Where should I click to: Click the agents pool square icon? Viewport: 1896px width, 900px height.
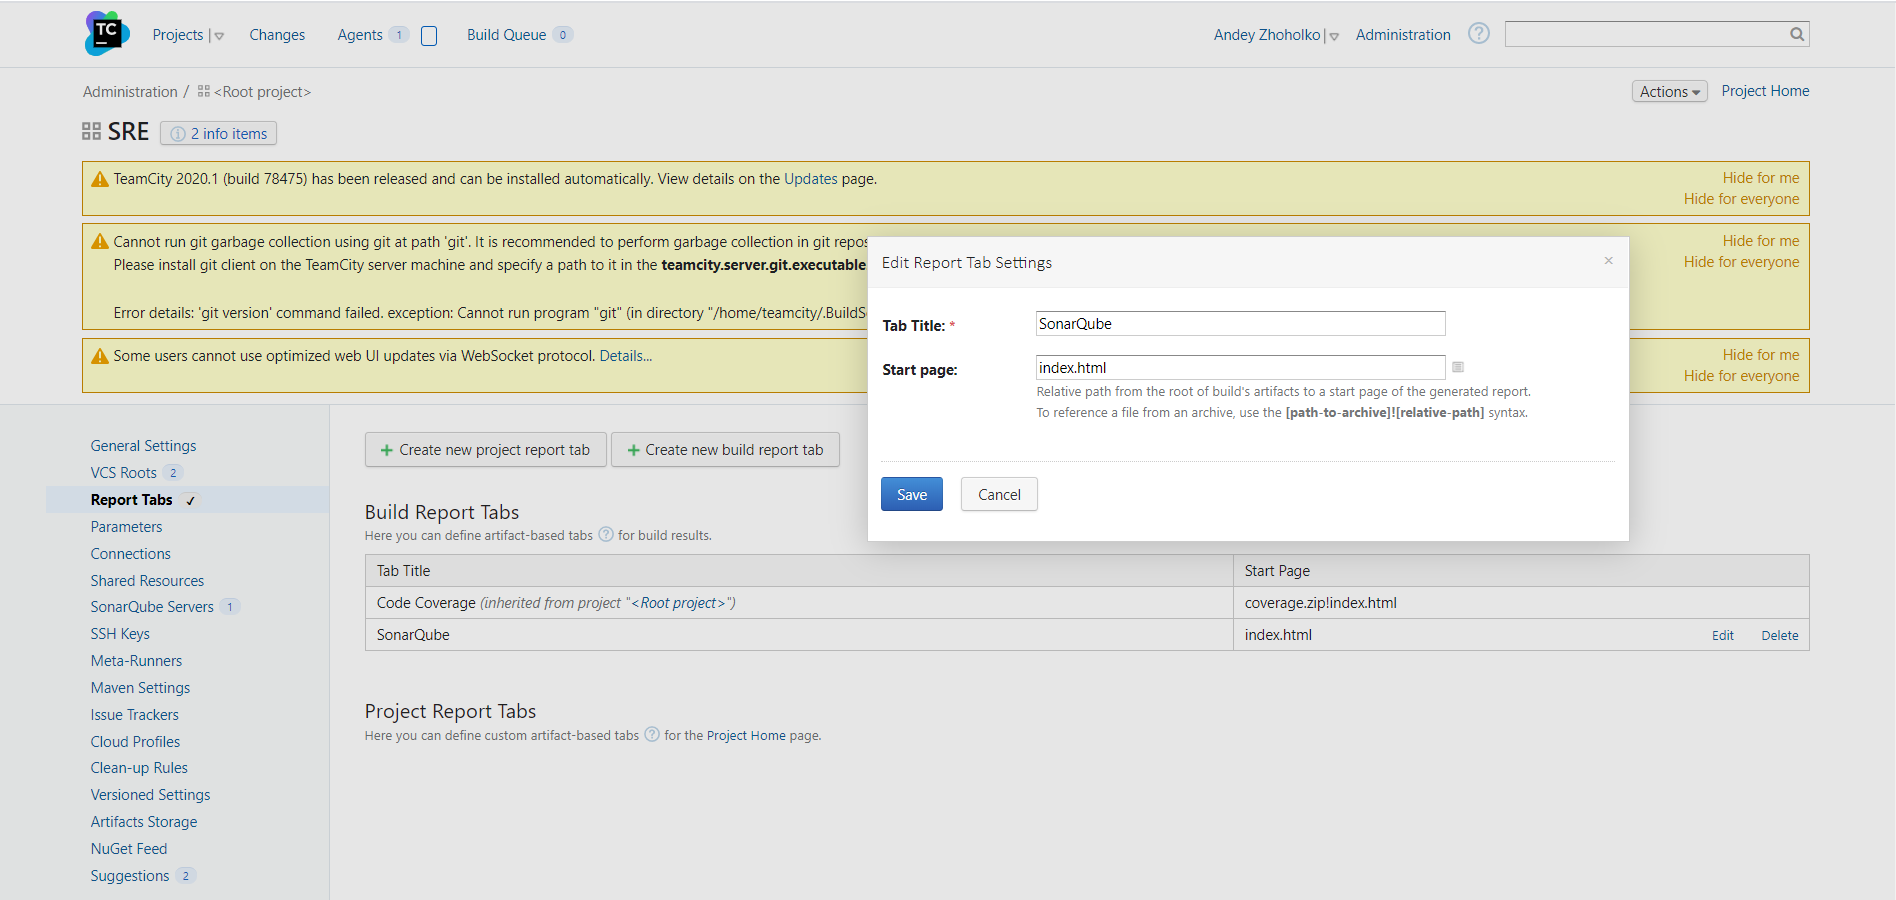pos(429,36)
